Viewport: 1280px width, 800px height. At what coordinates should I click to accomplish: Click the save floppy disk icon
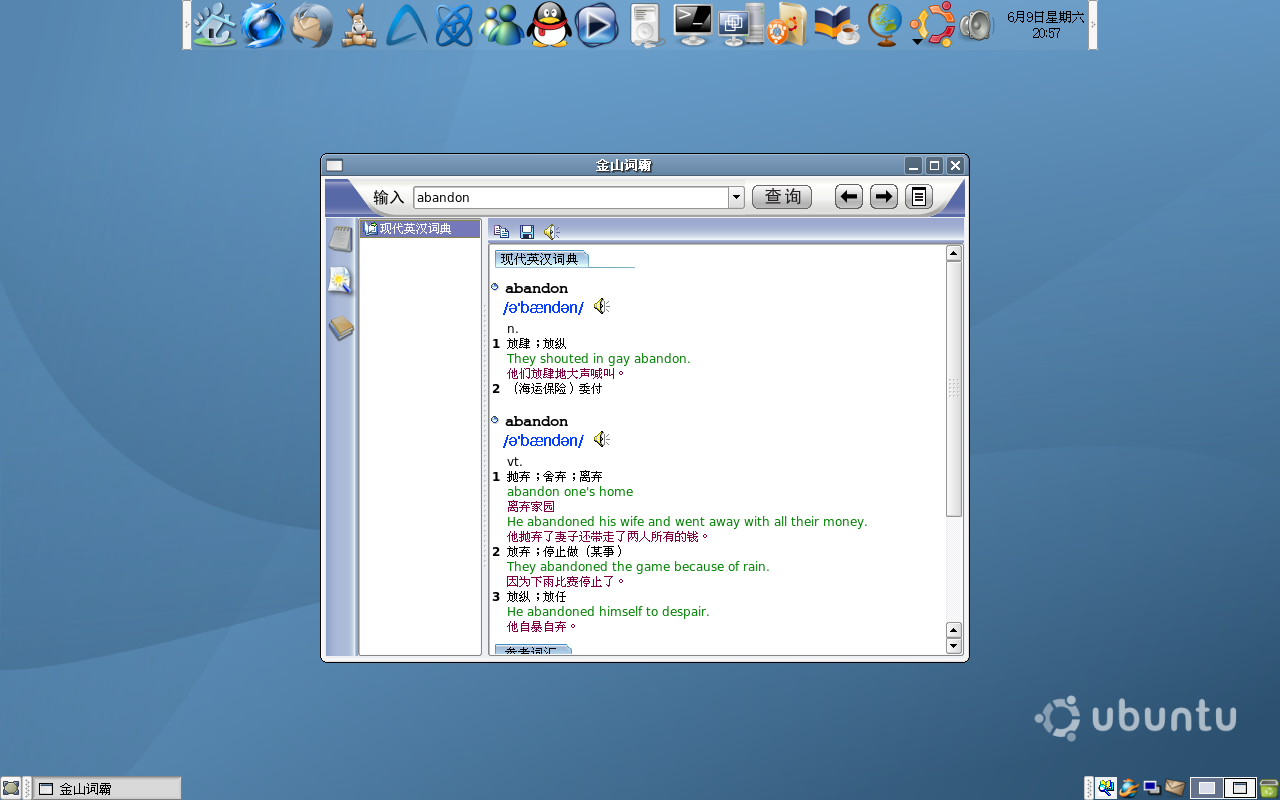(x=527, y=232)
